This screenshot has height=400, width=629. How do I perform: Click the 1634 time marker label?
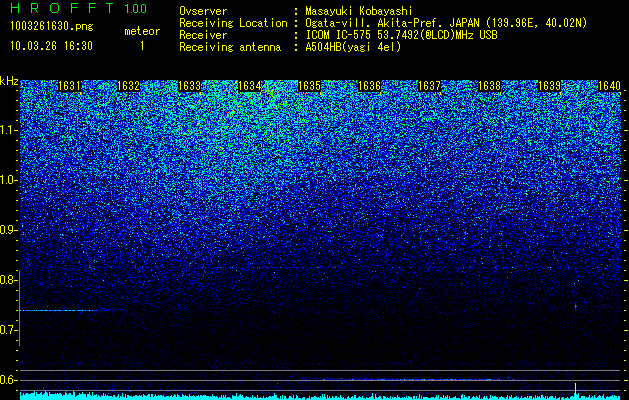[x=250, y=86]
